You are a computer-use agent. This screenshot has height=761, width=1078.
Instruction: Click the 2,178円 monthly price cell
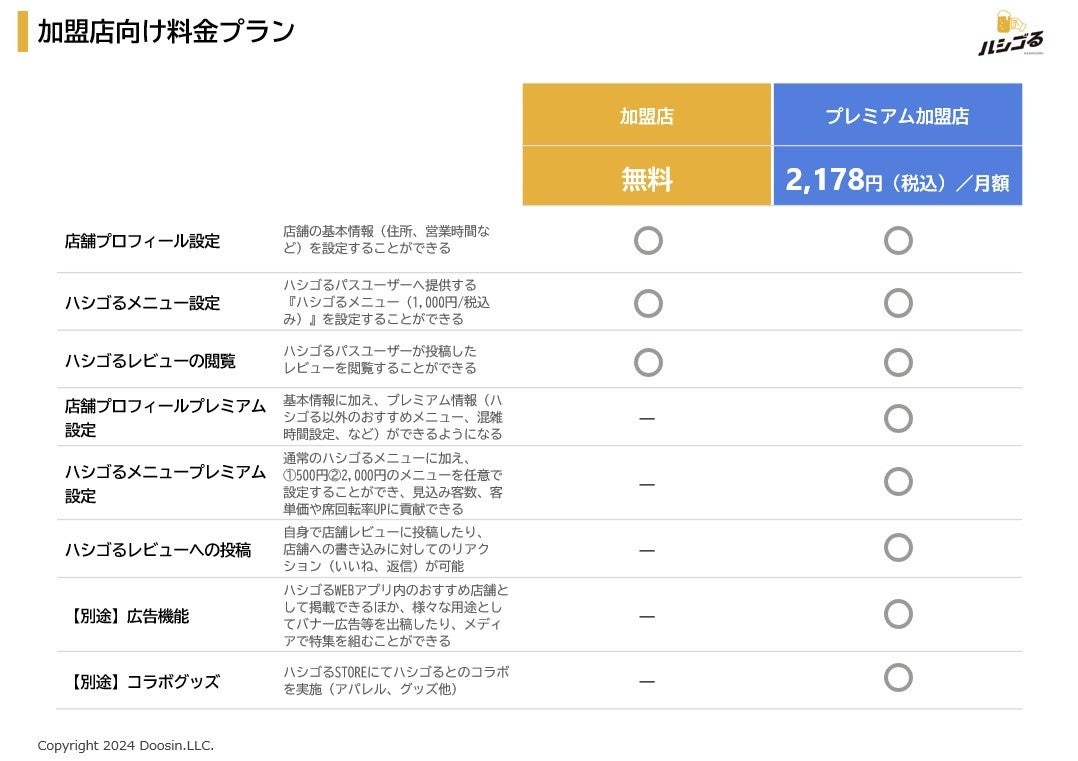897,180
